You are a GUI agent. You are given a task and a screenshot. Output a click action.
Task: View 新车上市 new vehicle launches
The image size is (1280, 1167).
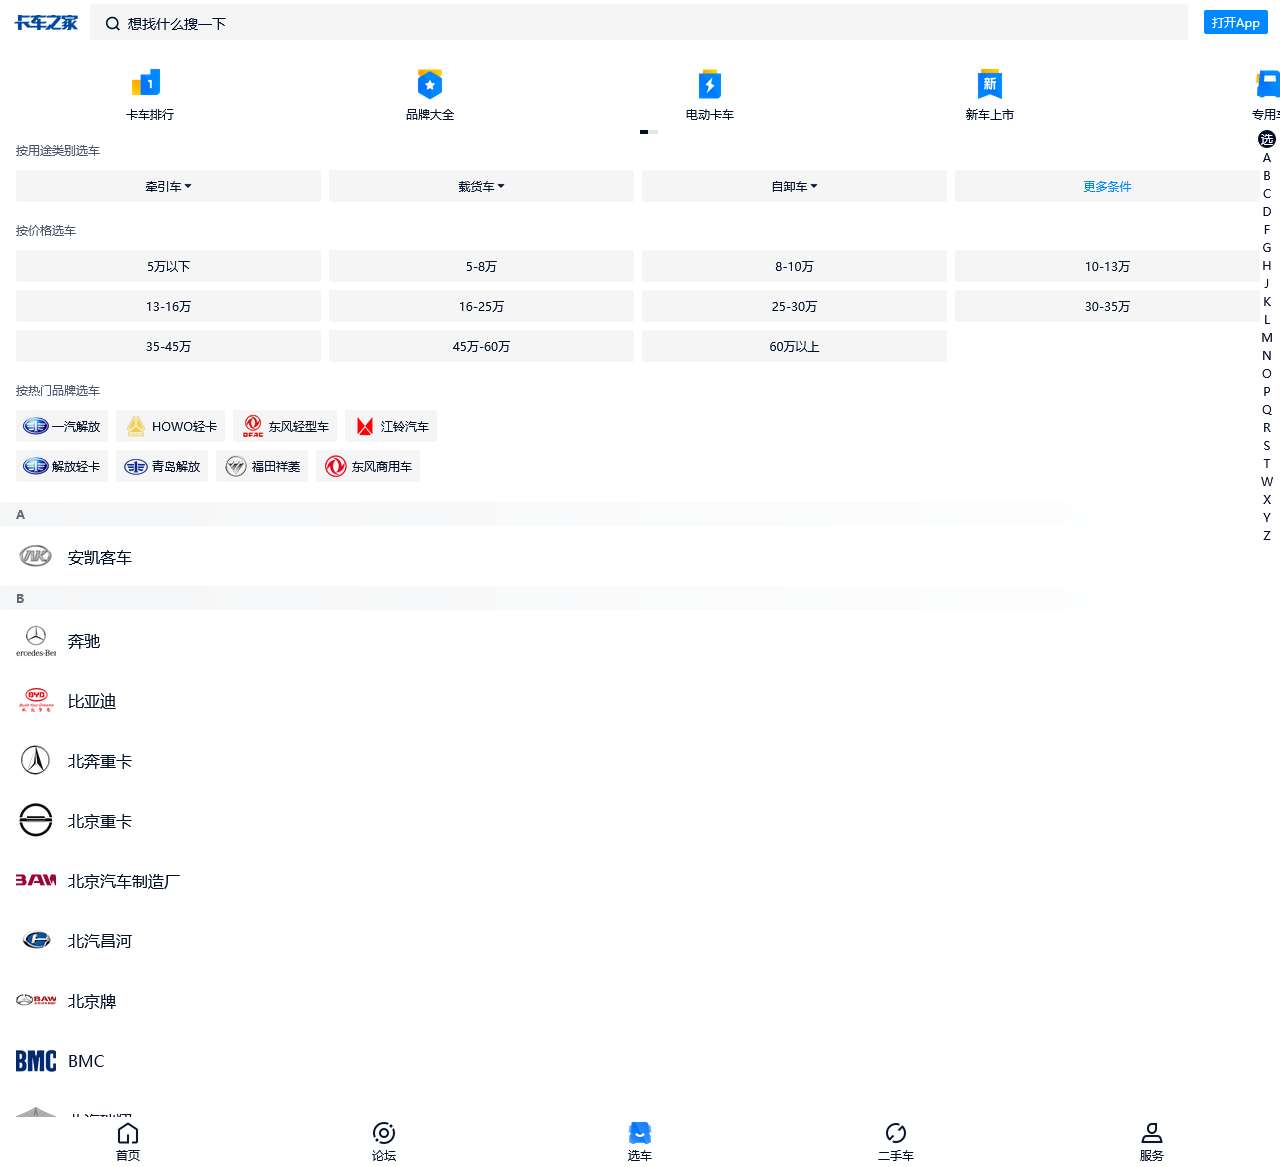(x=989, y=95)
